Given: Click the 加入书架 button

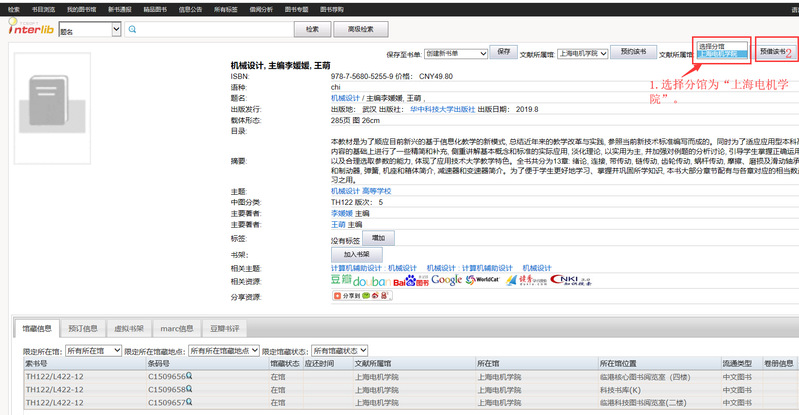Looking at the screenshot, I should pos(355,254).
